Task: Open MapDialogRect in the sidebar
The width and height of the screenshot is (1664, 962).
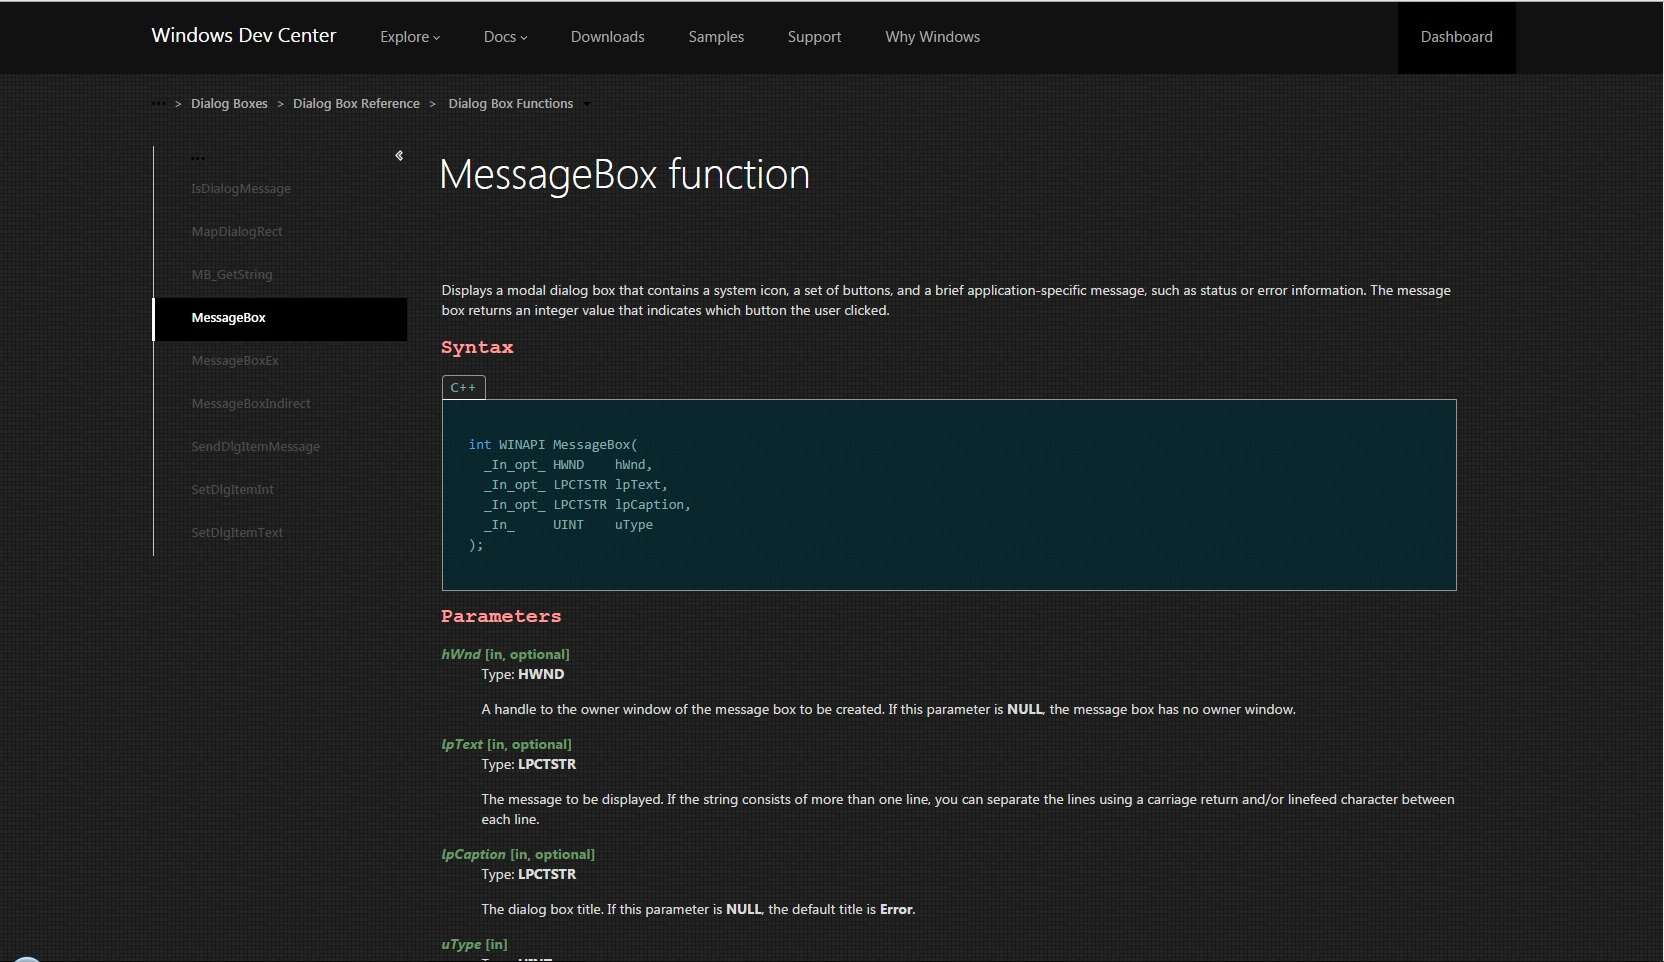Action: [x=237, y=232]
